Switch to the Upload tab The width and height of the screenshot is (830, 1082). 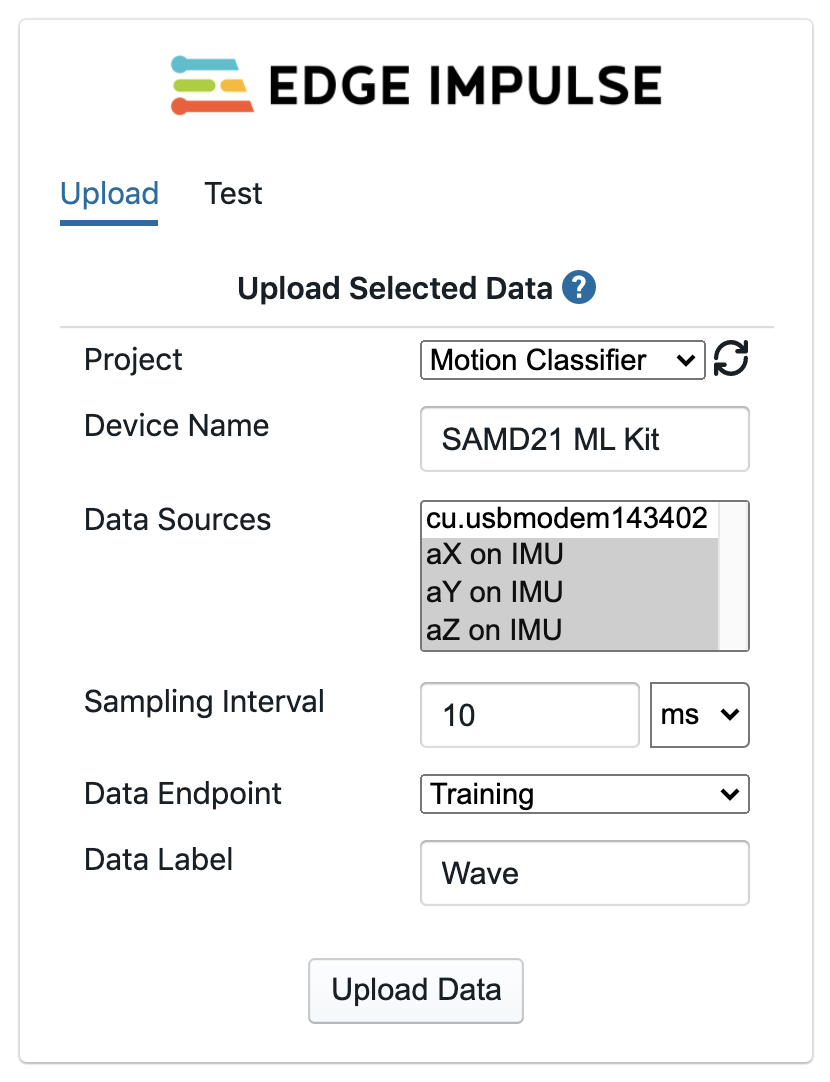click(109, 193)
